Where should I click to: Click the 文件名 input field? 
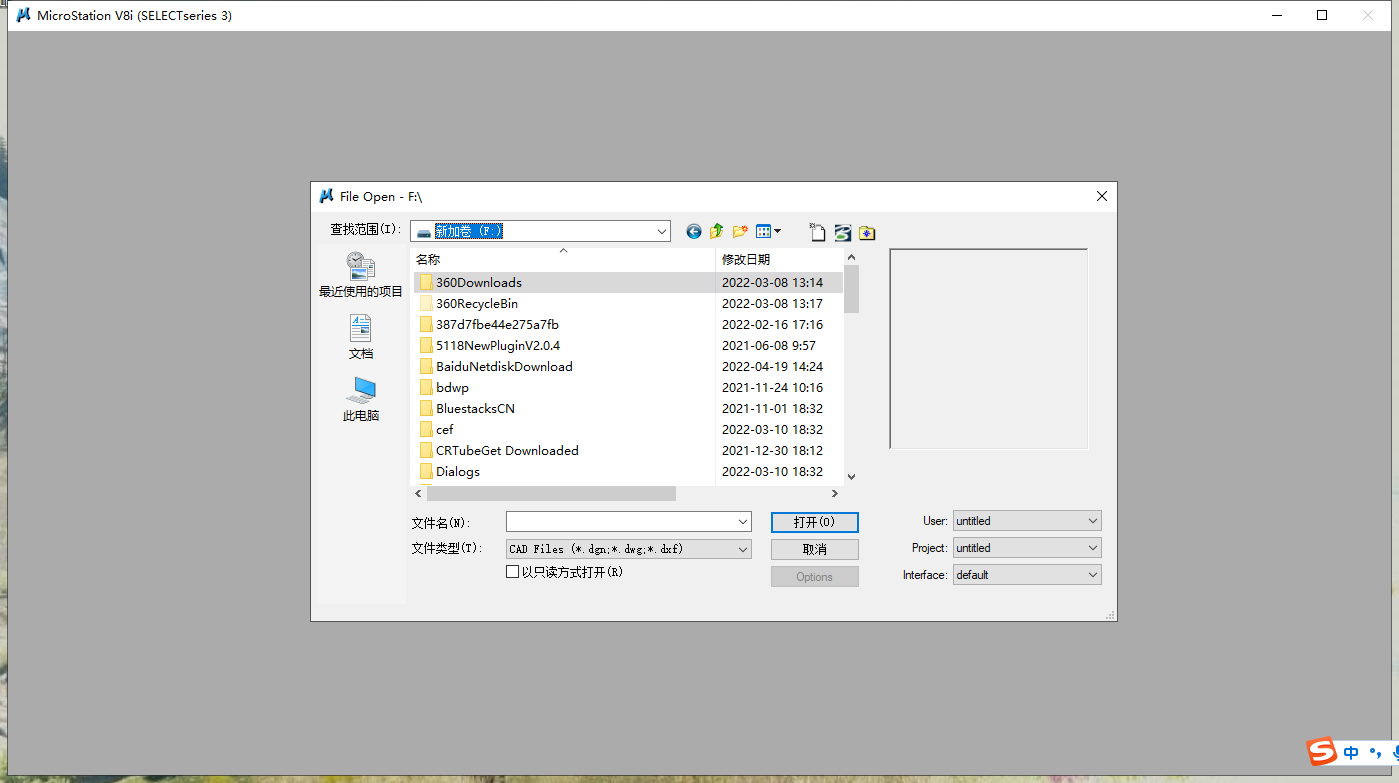(621, 522)
